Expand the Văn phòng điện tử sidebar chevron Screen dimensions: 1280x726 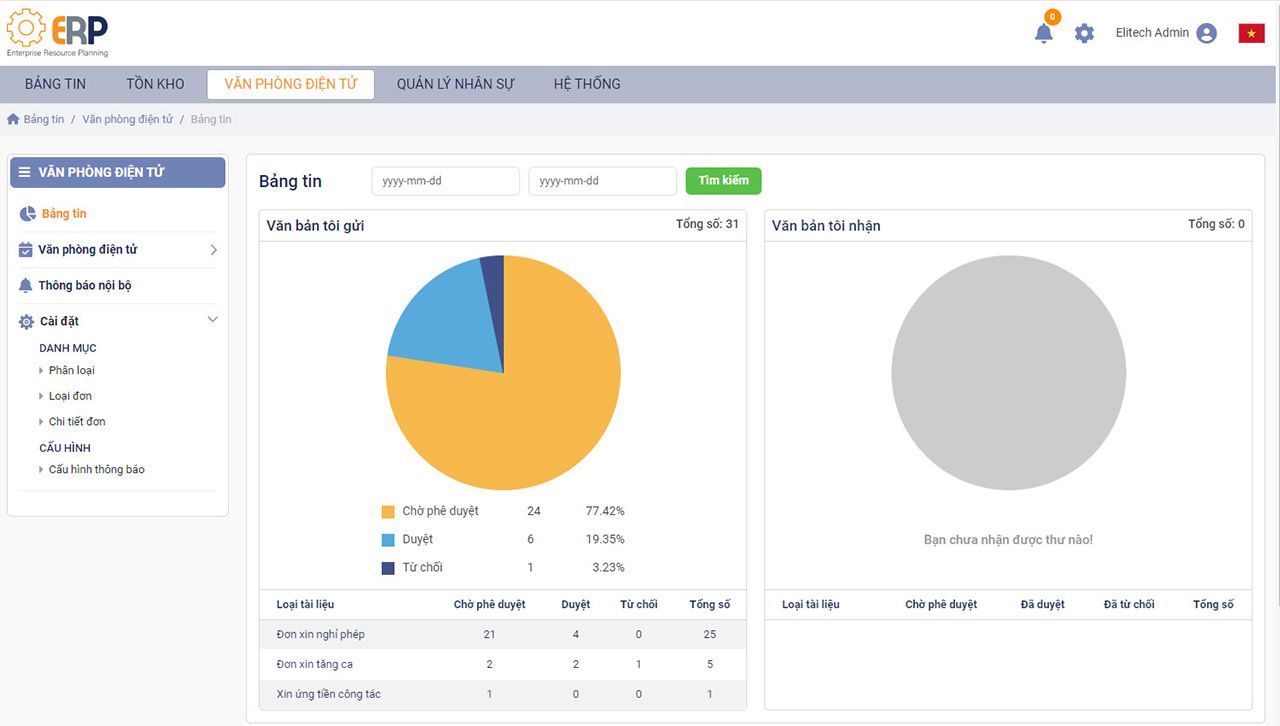(213, 249)
